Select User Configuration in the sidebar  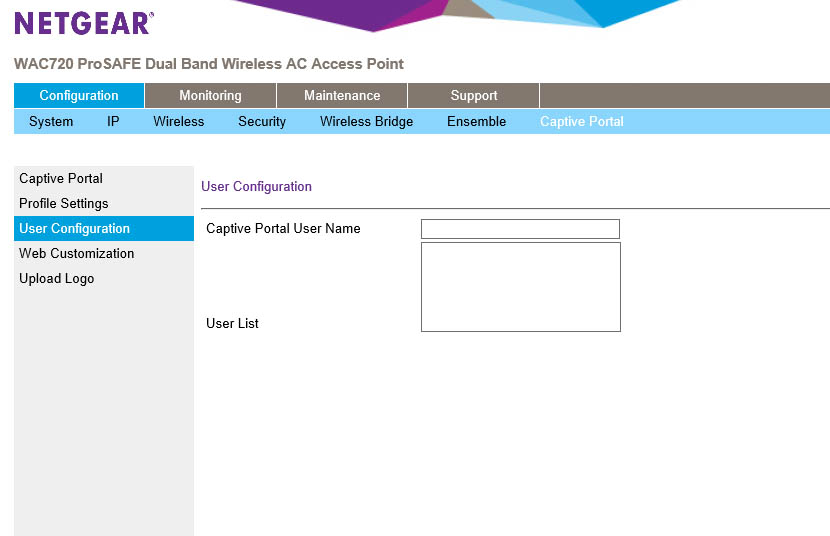[x=104, y=228]
